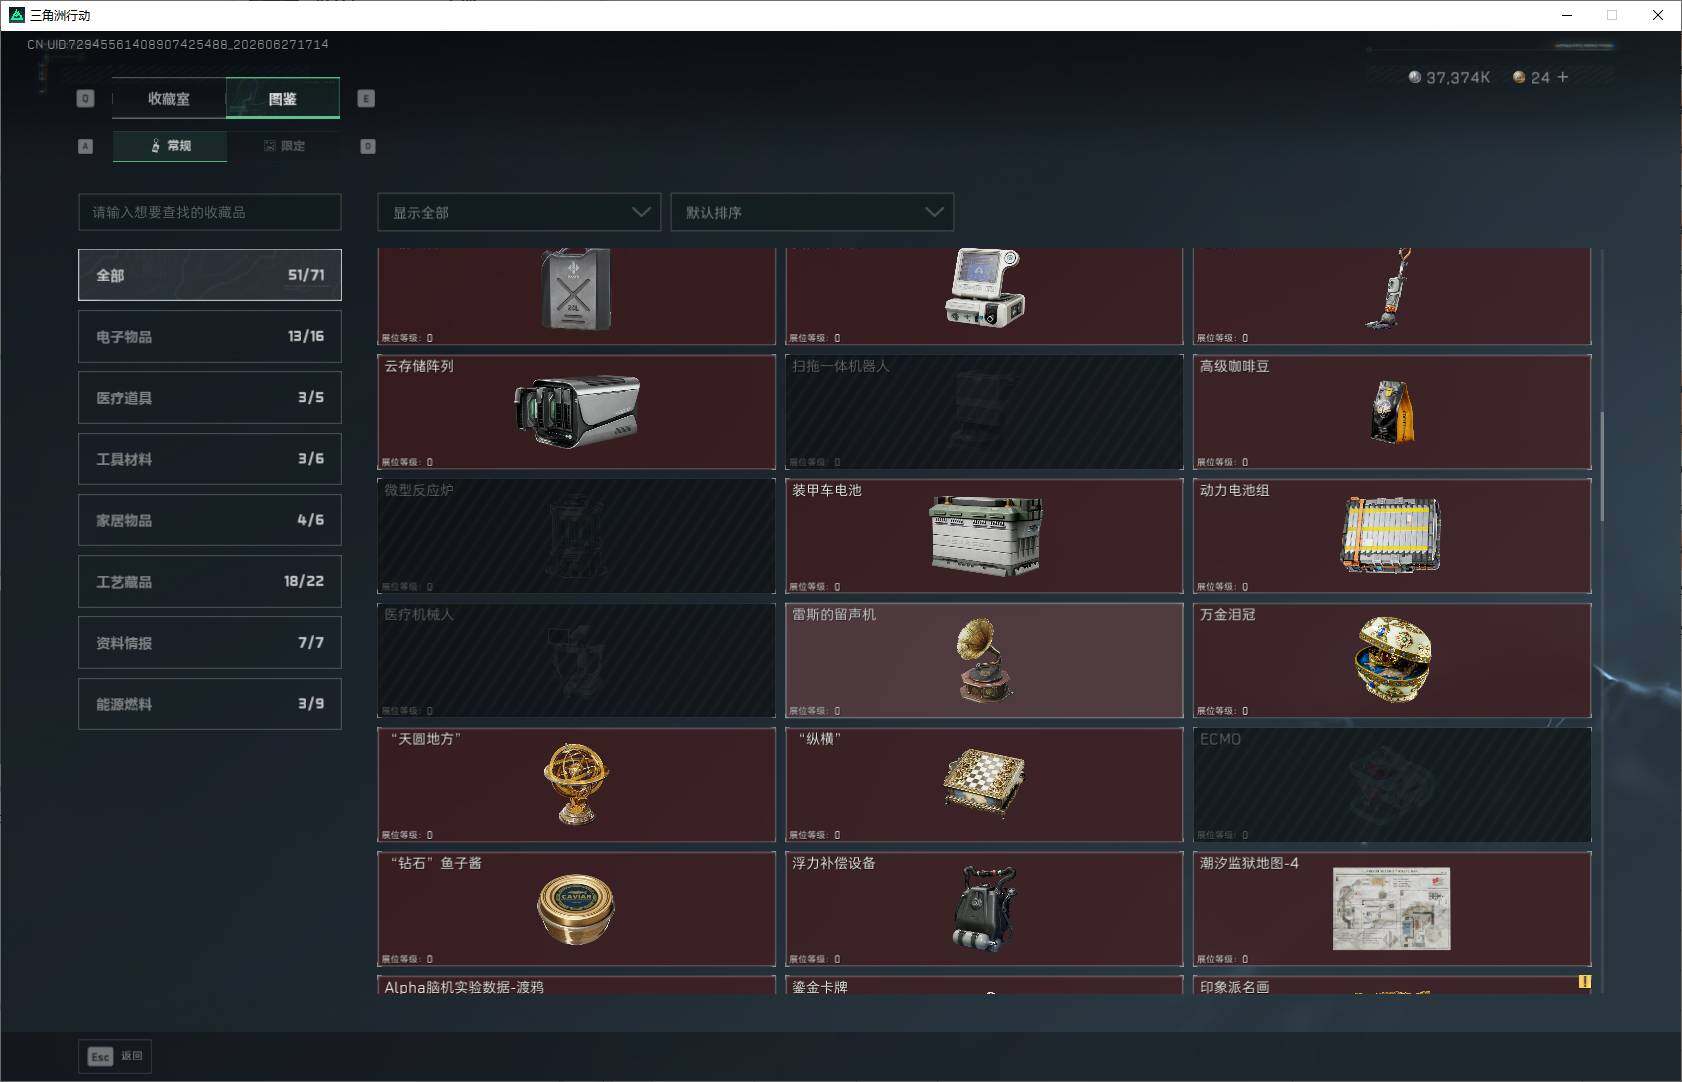Image resolution: width=1682 pixels, height=1082 pixels.
Task: Click the plus icon beside the 24 currency
Action: coord(1563,77)
